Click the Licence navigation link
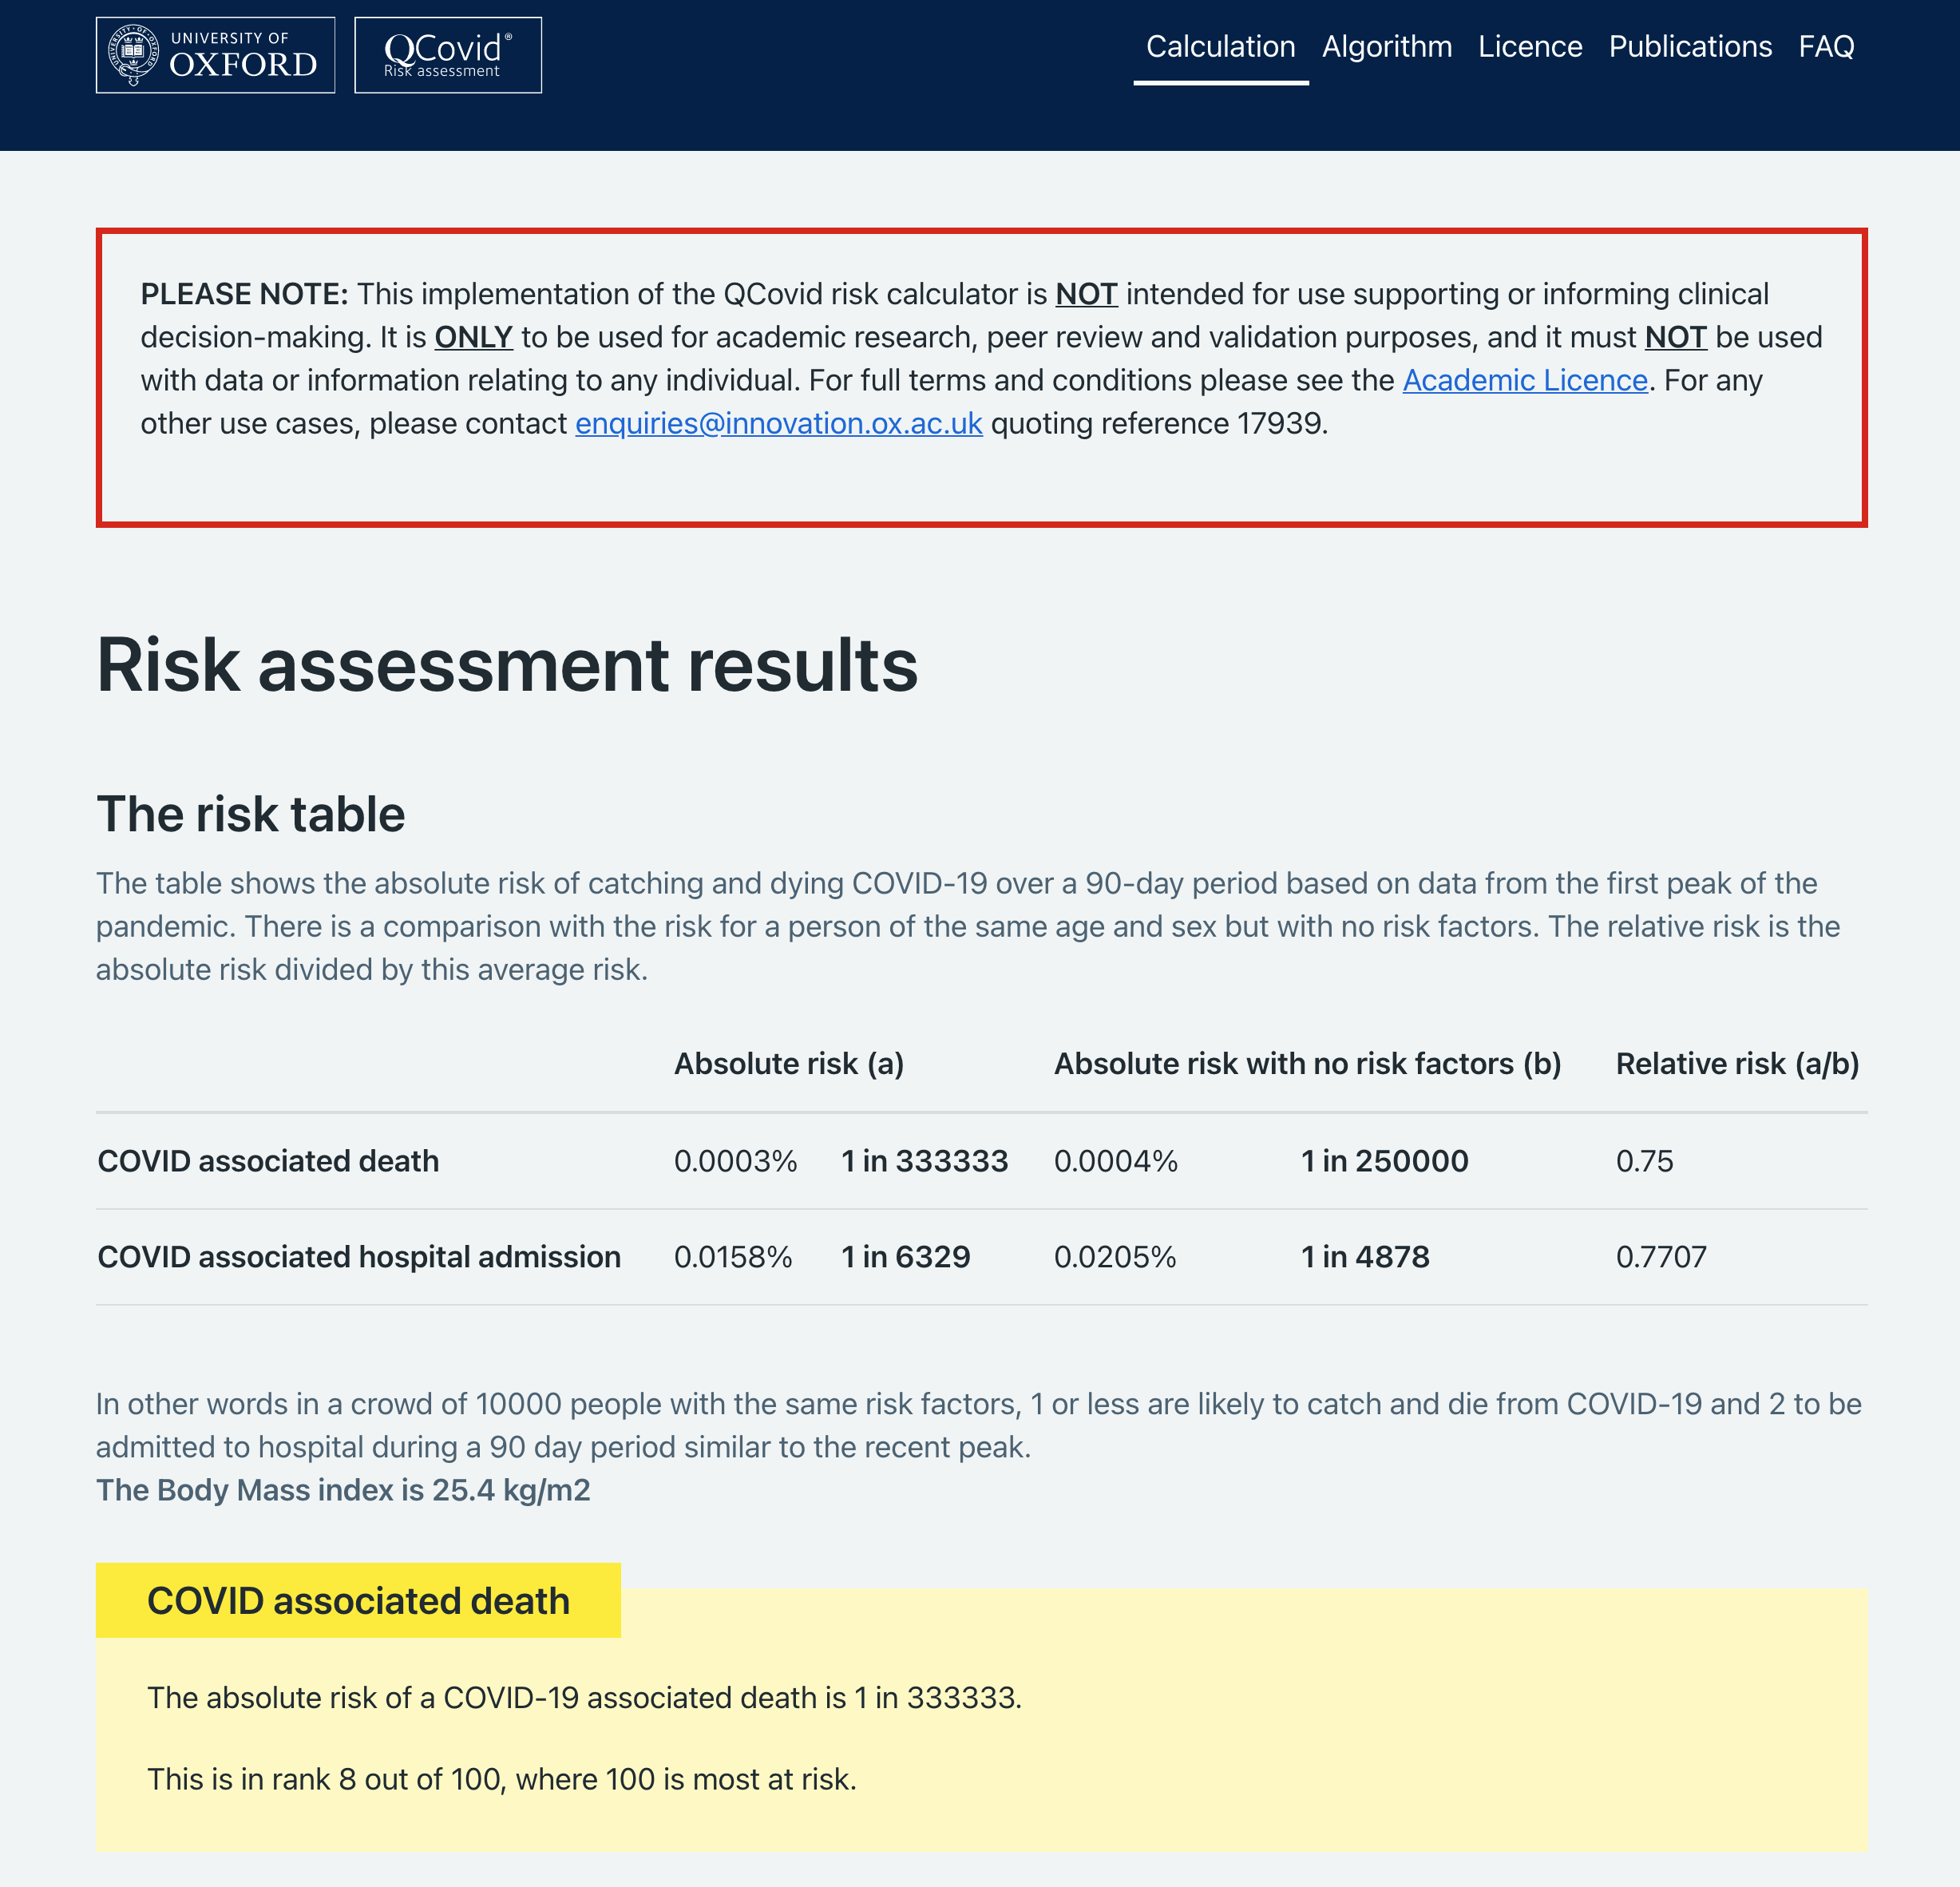This screenshot has width=1960, height=1887. tap(1530, 46)
